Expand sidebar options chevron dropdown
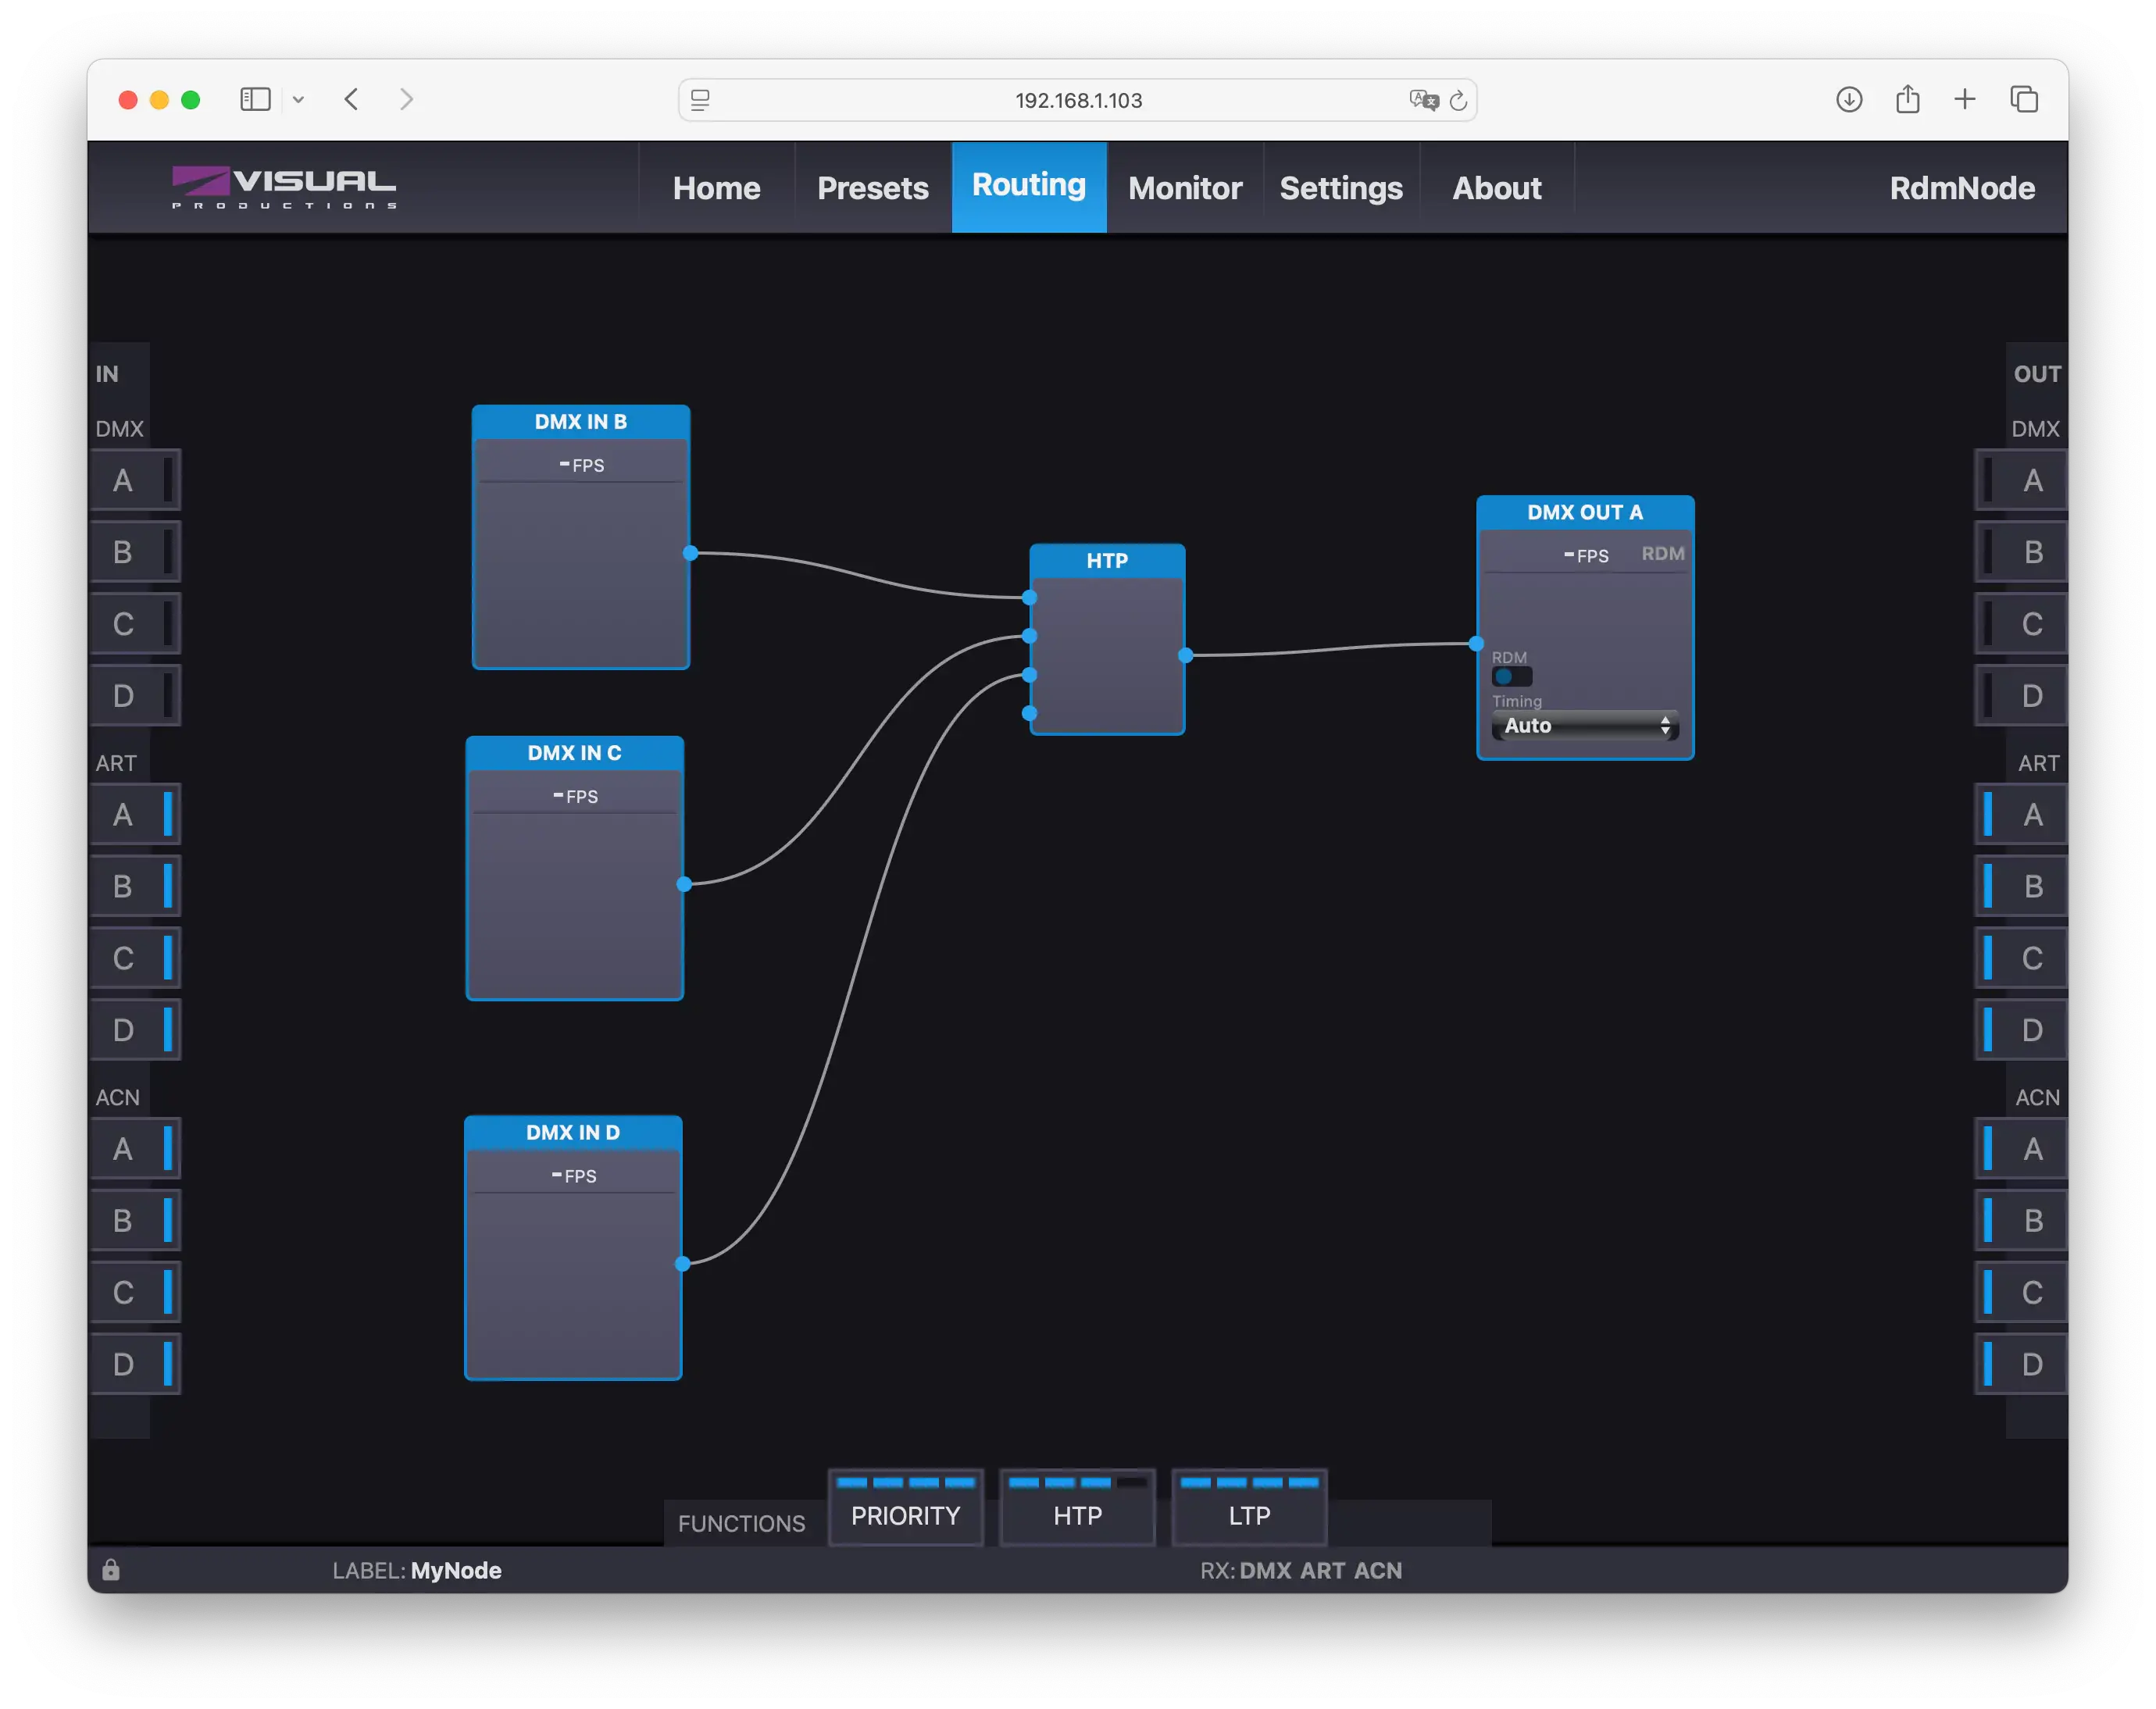The width and height of the screenshot is (2156, 1709). [298, 100]
